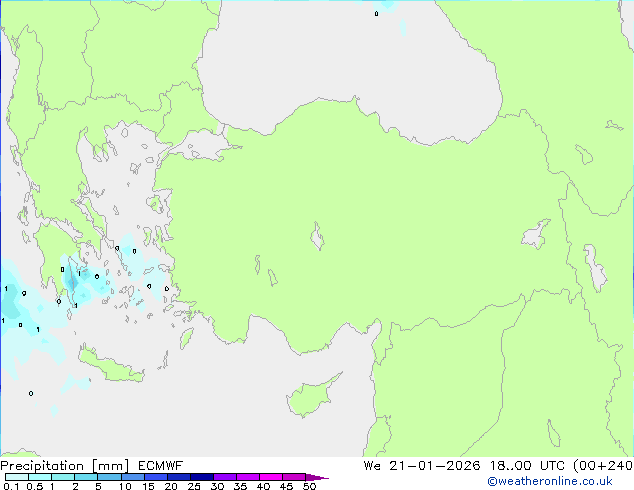
Task: Click the 40 to 45 mm magenta swatch
Action: point(271,477)
